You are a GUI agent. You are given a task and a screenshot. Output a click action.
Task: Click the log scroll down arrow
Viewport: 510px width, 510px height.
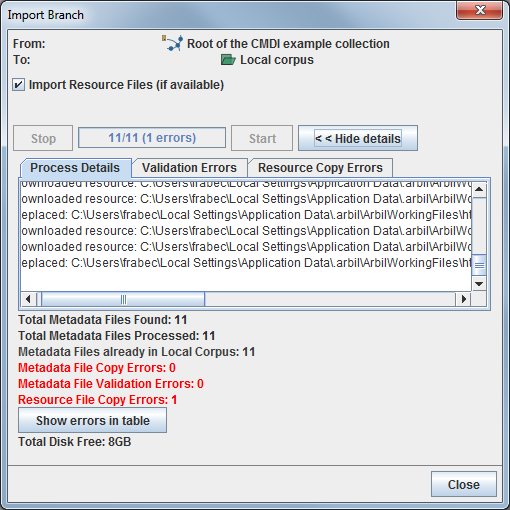tap(479, 284)
